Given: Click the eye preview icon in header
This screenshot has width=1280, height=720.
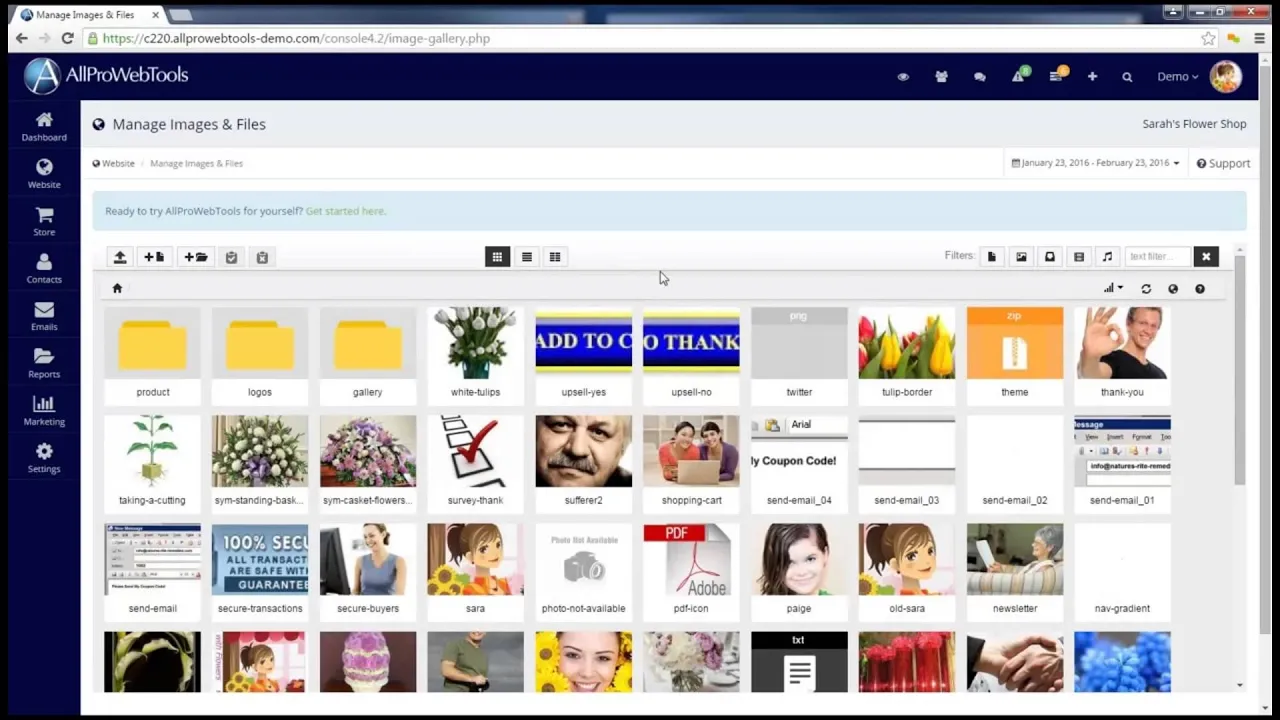Looking at the screenshot, I should coord(903,77).
